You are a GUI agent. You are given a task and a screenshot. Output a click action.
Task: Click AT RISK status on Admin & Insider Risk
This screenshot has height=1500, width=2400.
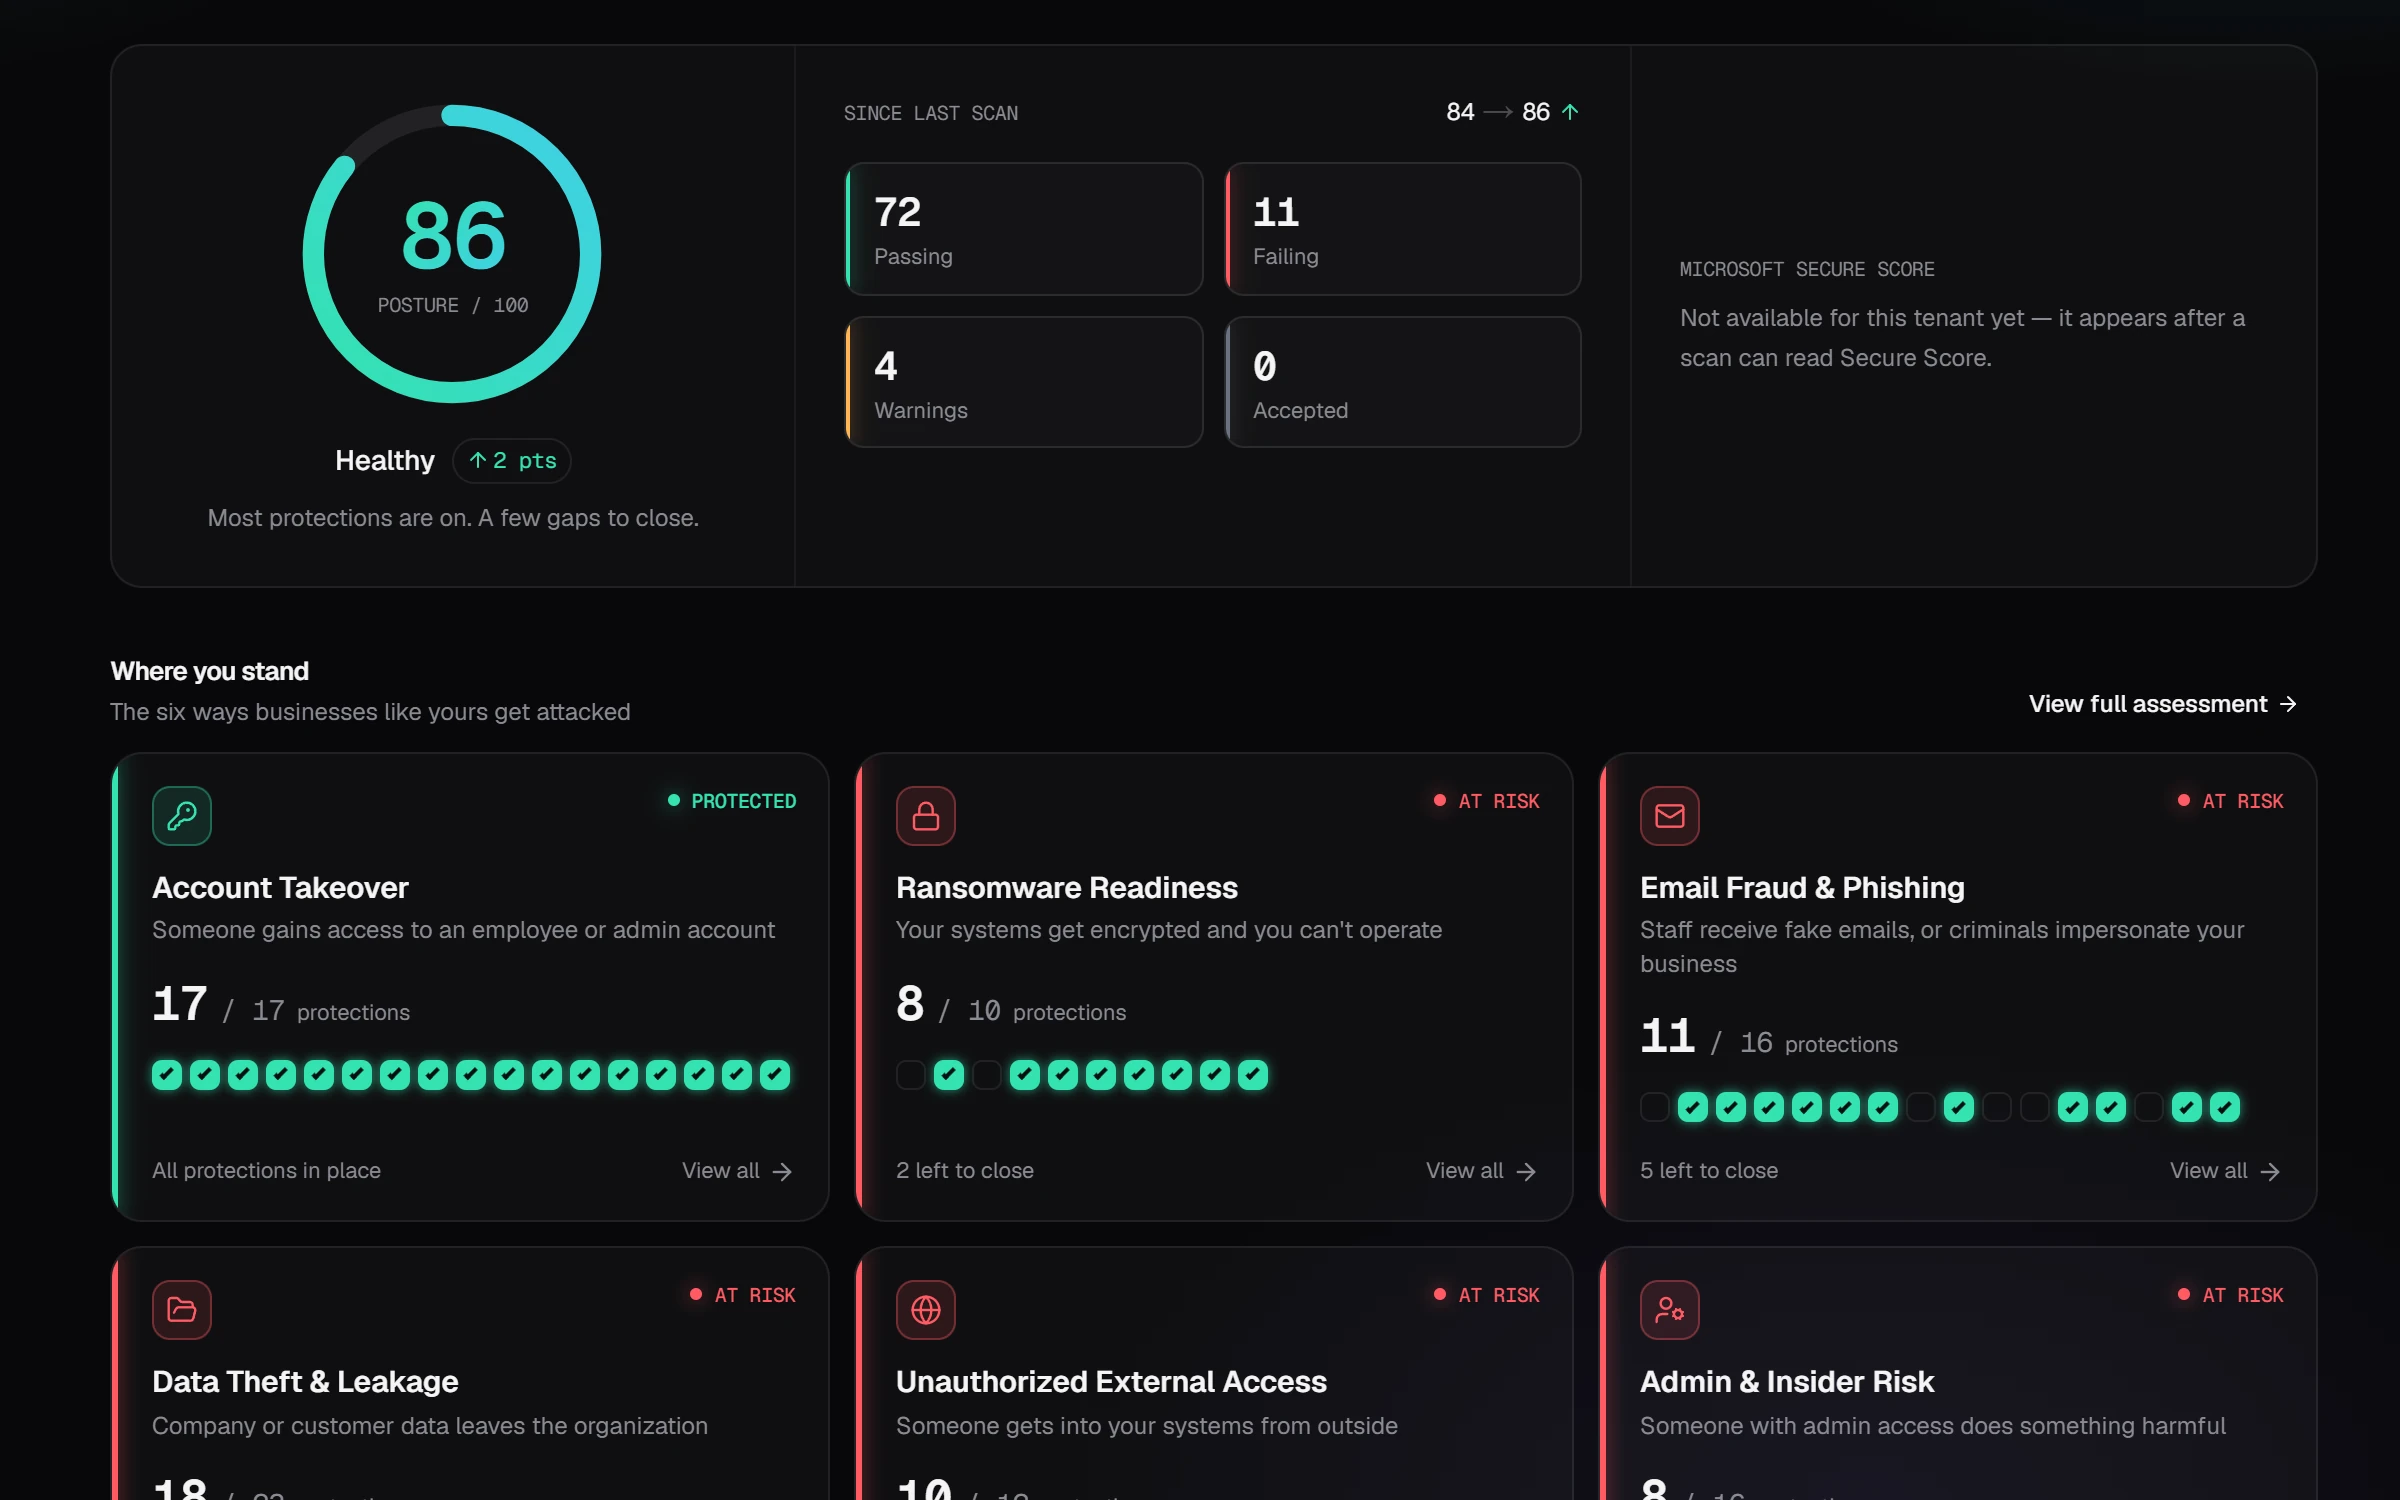[2231, 1295]
